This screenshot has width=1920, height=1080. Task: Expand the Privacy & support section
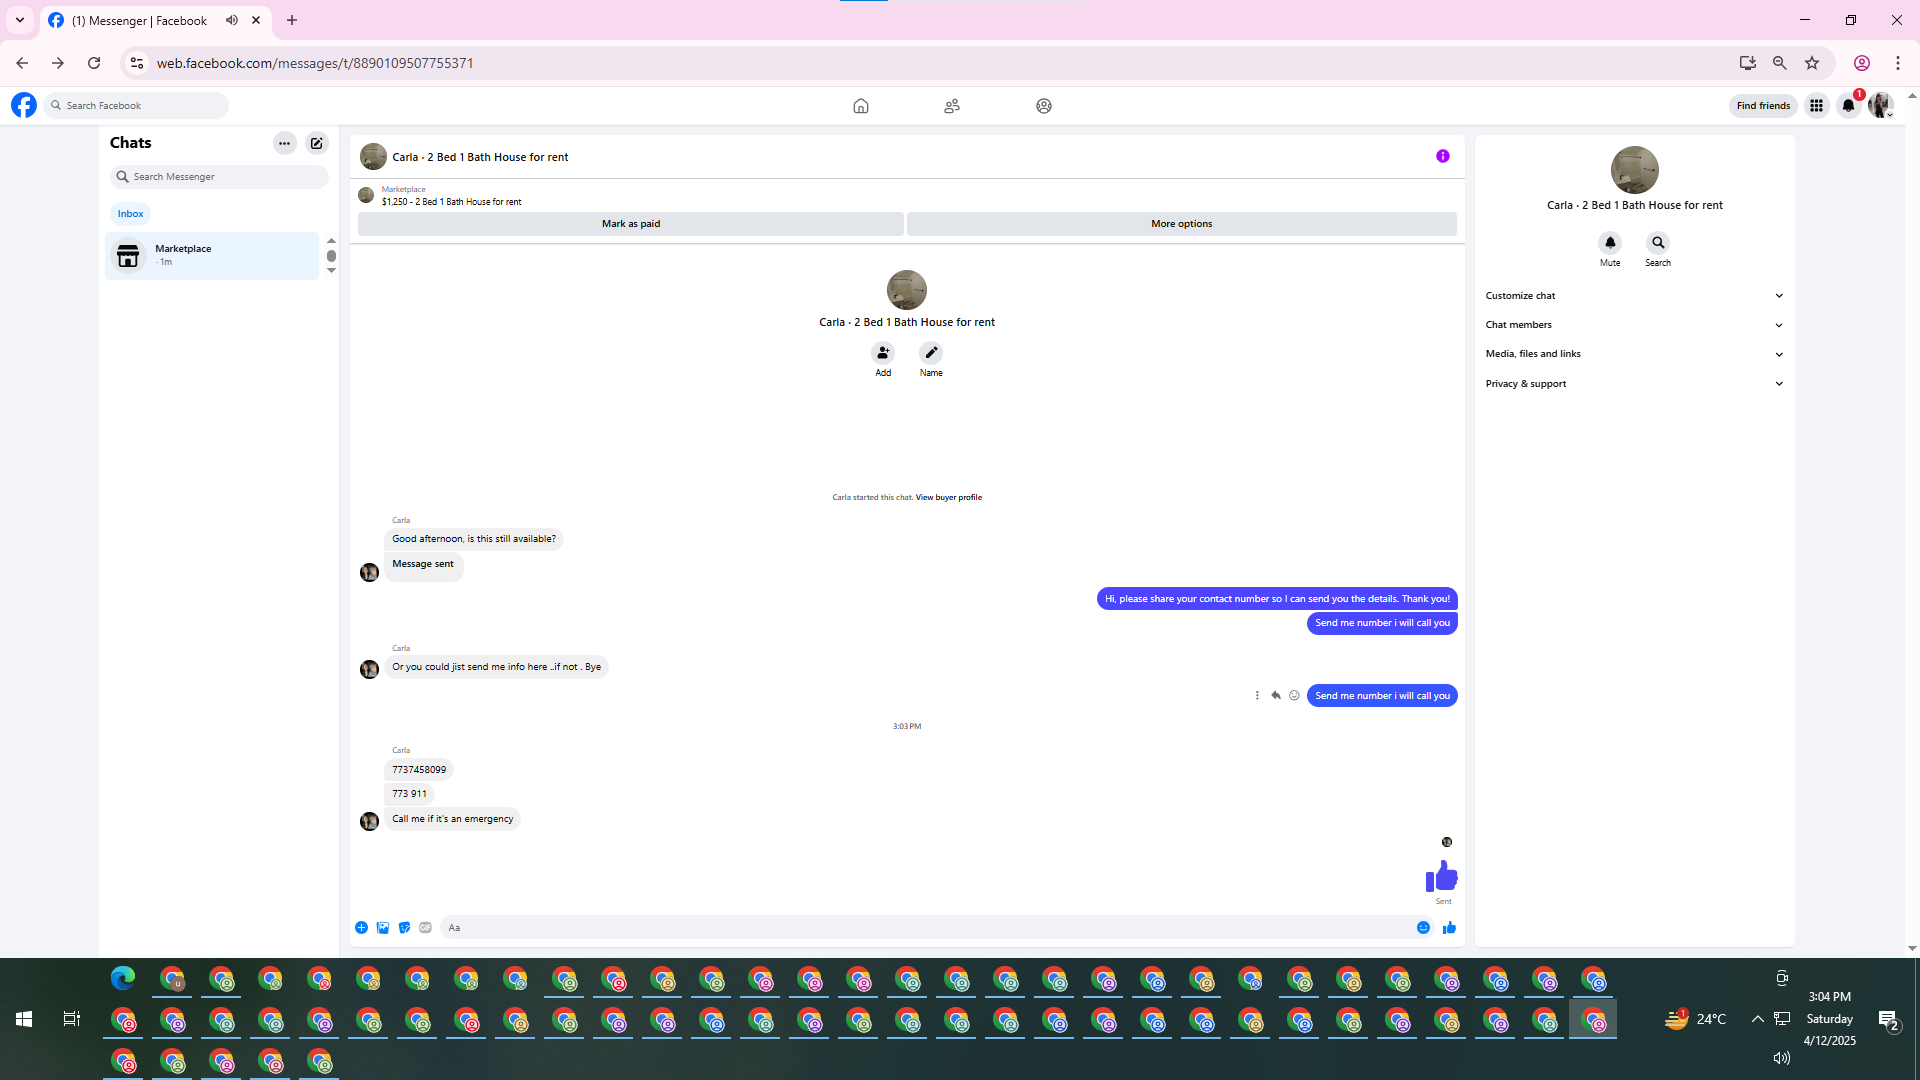pyautogui.click(x=1635, y=384)
